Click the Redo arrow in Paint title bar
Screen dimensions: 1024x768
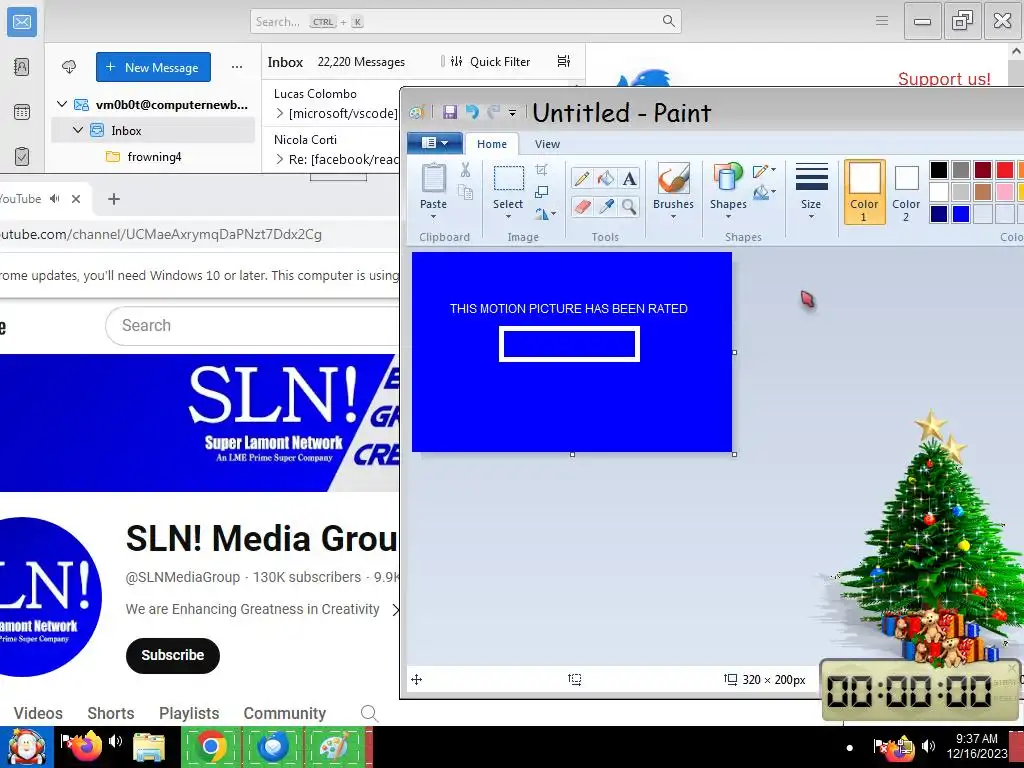point(494,112)
